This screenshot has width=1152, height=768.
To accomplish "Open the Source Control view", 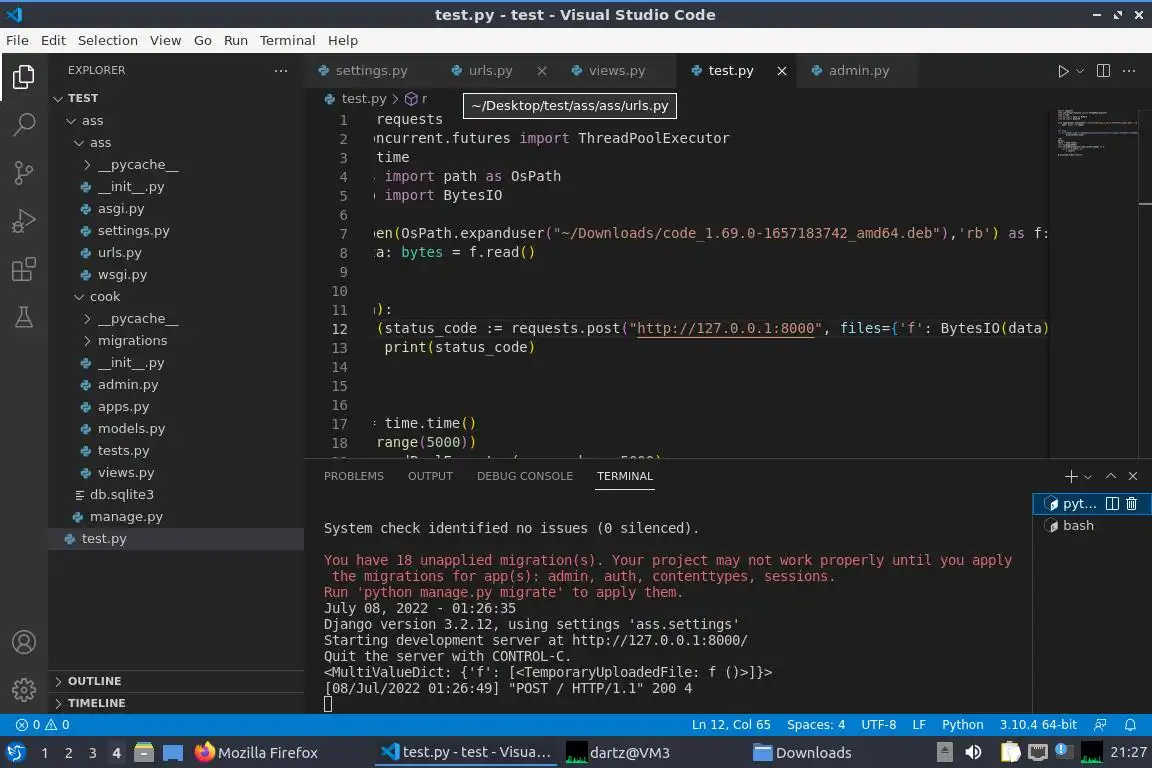I will click(24, 173).
